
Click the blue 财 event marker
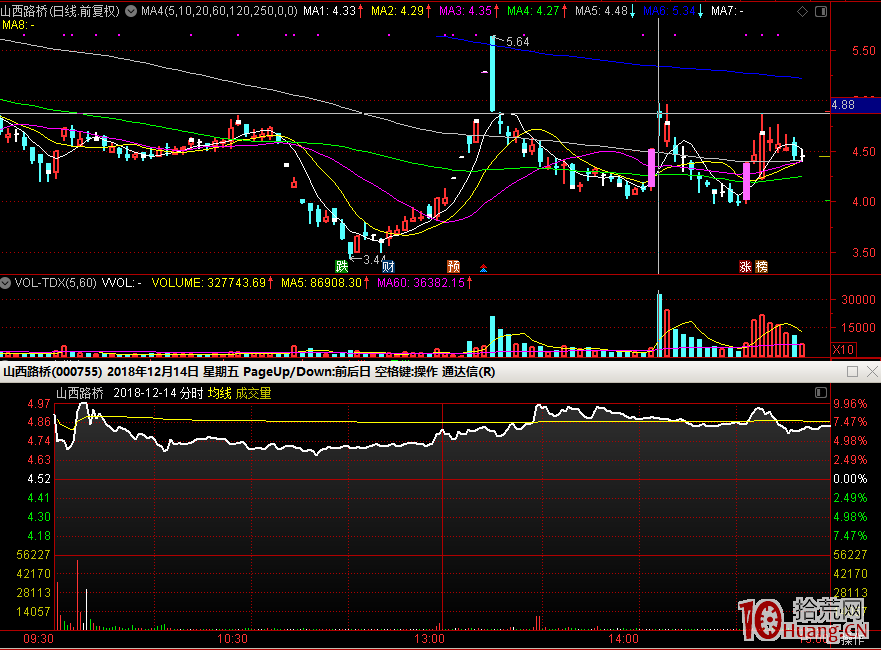click(x=388, y=266)
